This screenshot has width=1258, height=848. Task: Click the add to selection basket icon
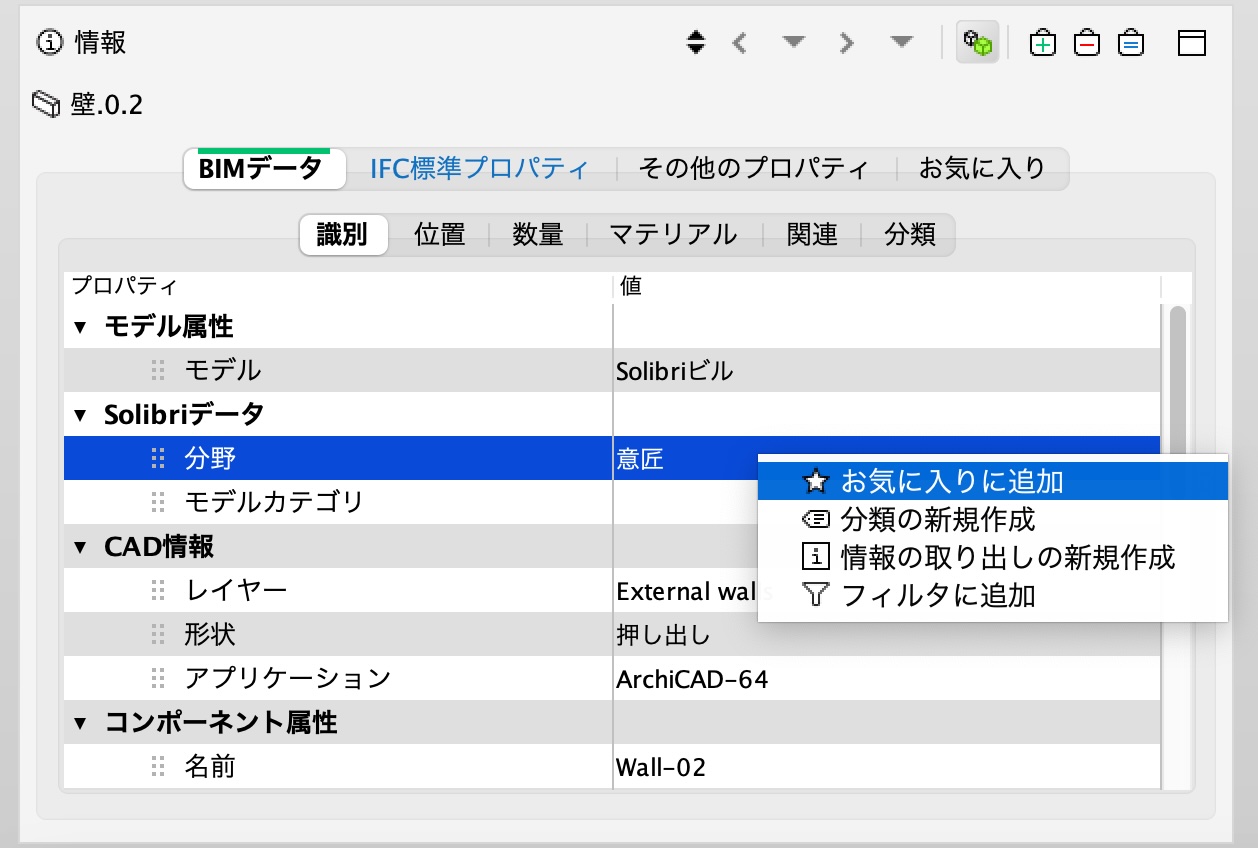(x=1043, y=43)
